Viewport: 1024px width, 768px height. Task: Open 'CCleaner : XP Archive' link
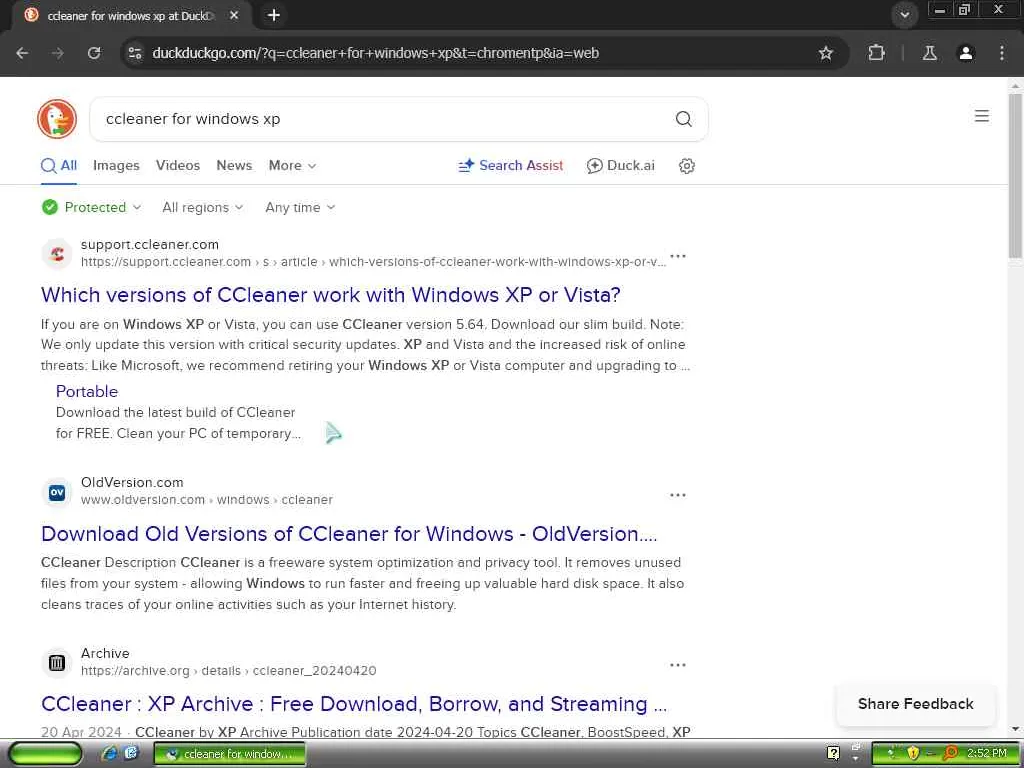coord(354,704)
